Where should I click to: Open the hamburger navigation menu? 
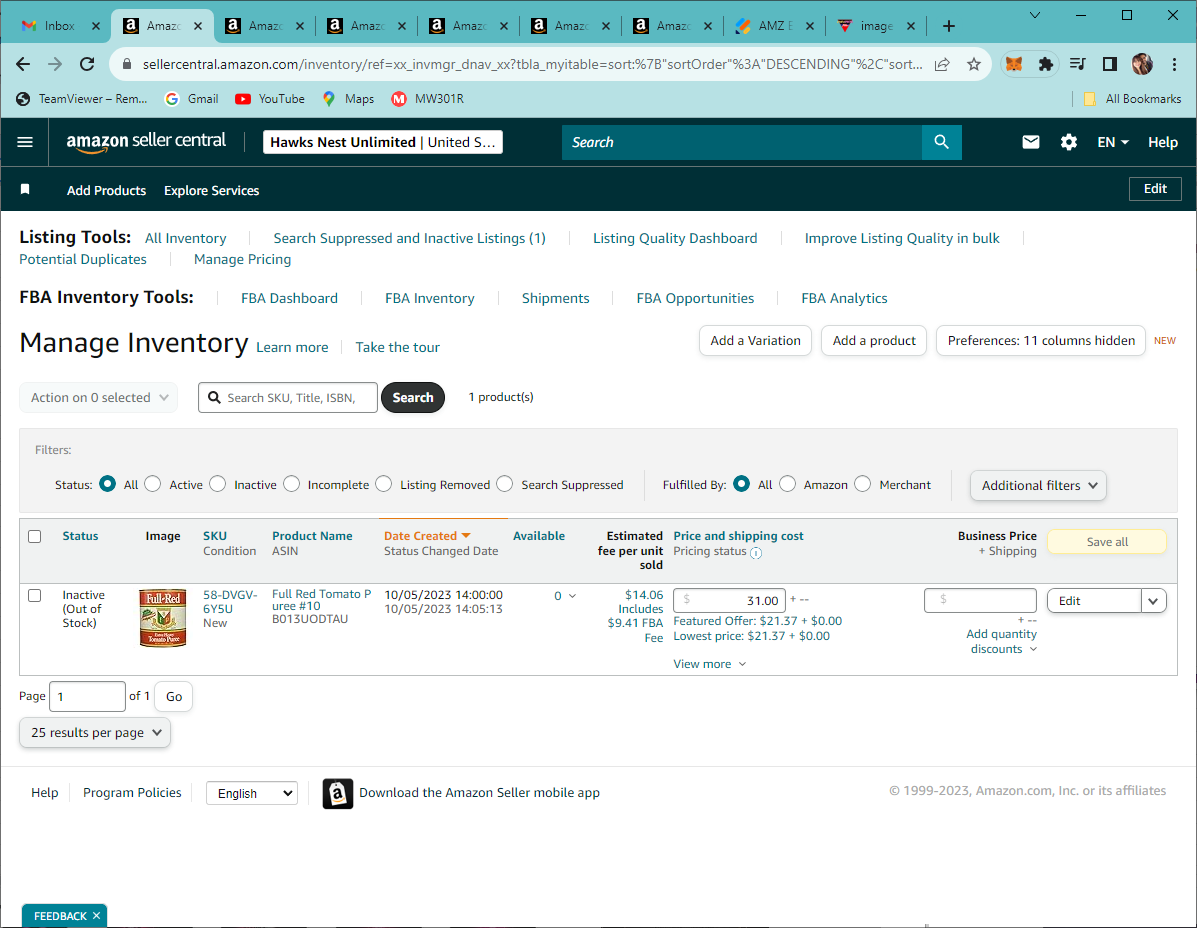tap(24, 142)
